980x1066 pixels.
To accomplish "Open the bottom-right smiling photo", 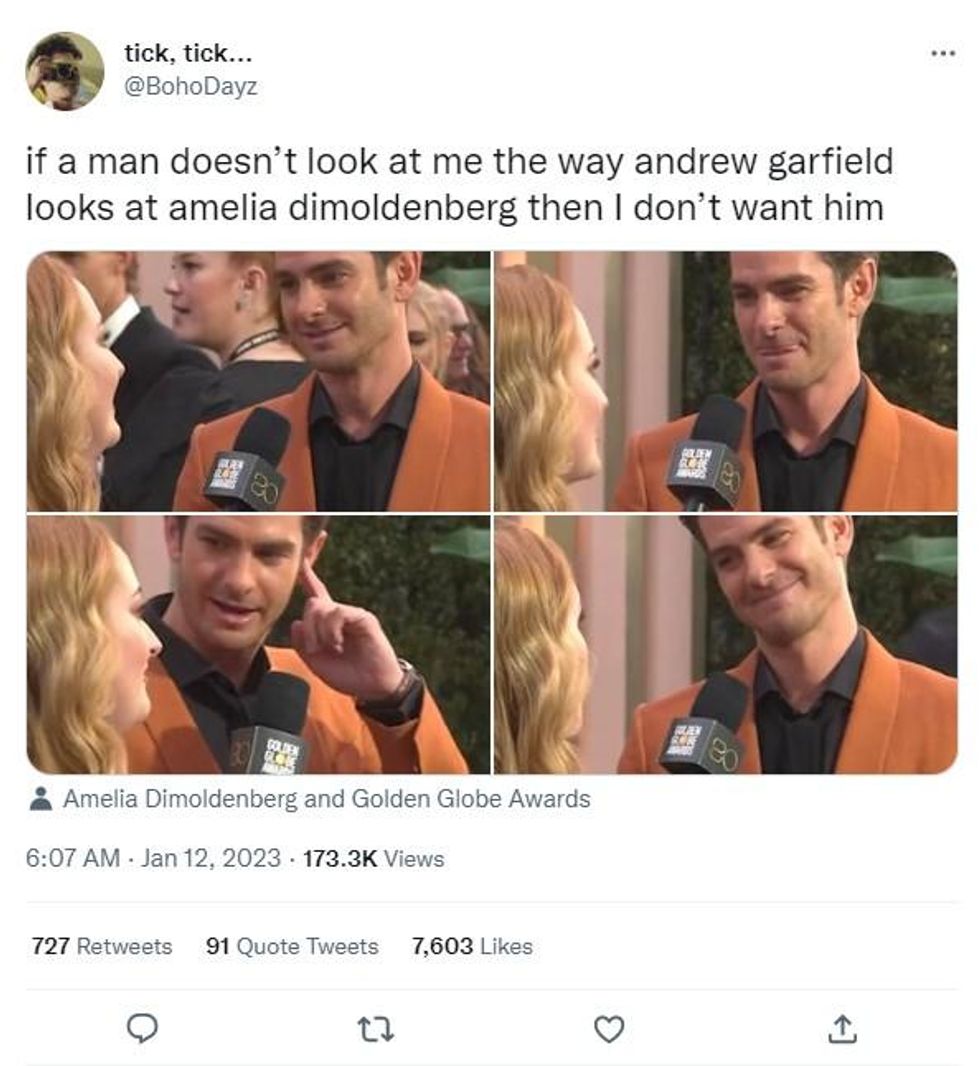I will 726,644.
